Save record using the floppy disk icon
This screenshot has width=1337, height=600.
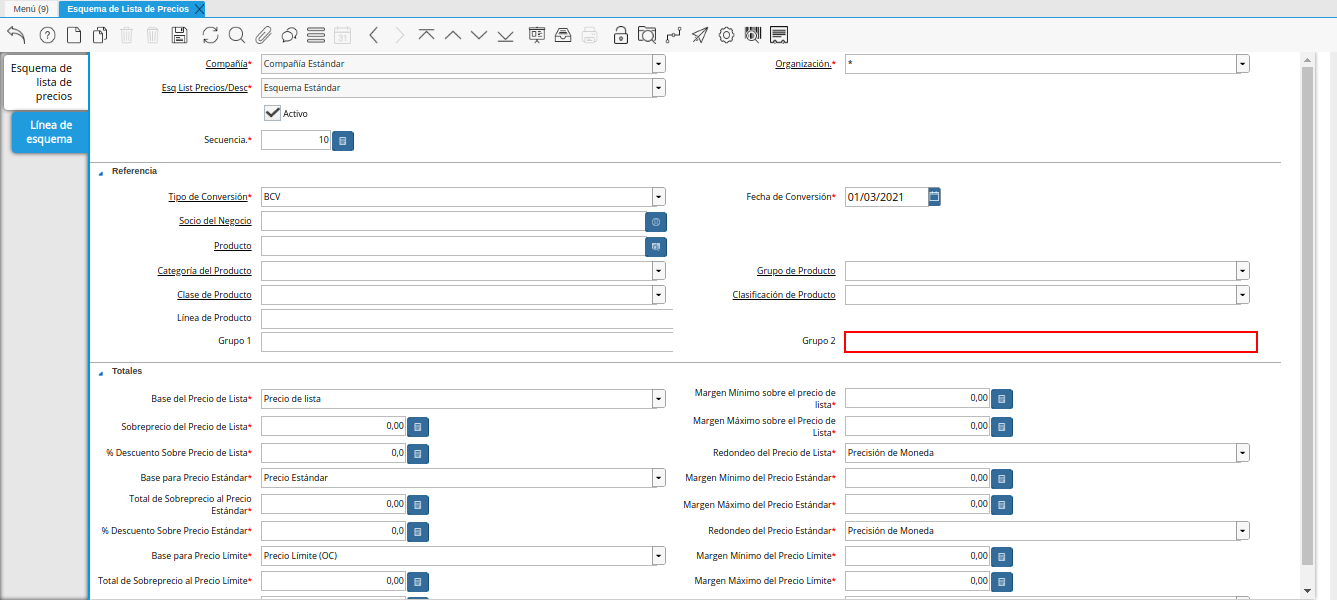coord(180,35)
